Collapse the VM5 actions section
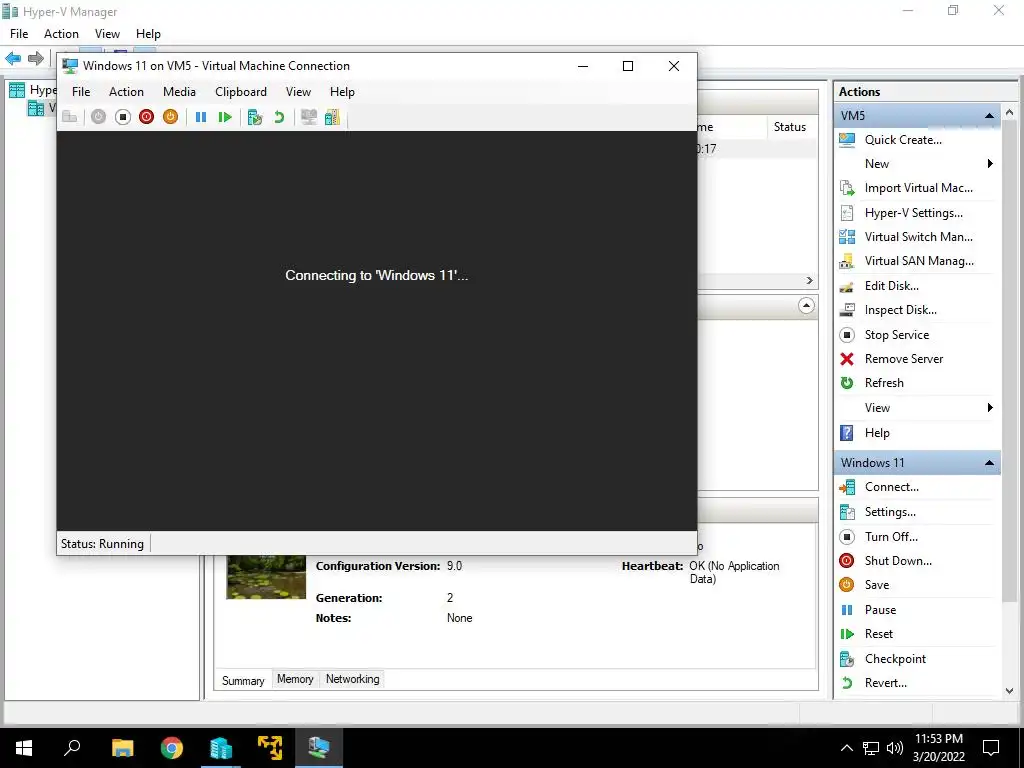1024x768 pixels. click(x=989, y=116)
